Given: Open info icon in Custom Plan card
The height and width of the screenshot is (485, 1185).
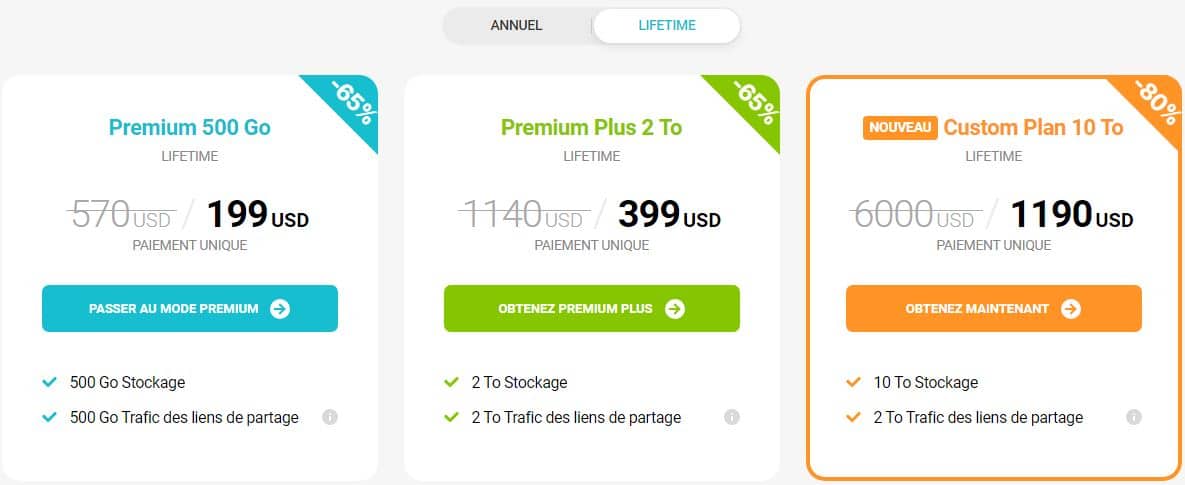Looking at the screenshot, I should click(1134, 417).
